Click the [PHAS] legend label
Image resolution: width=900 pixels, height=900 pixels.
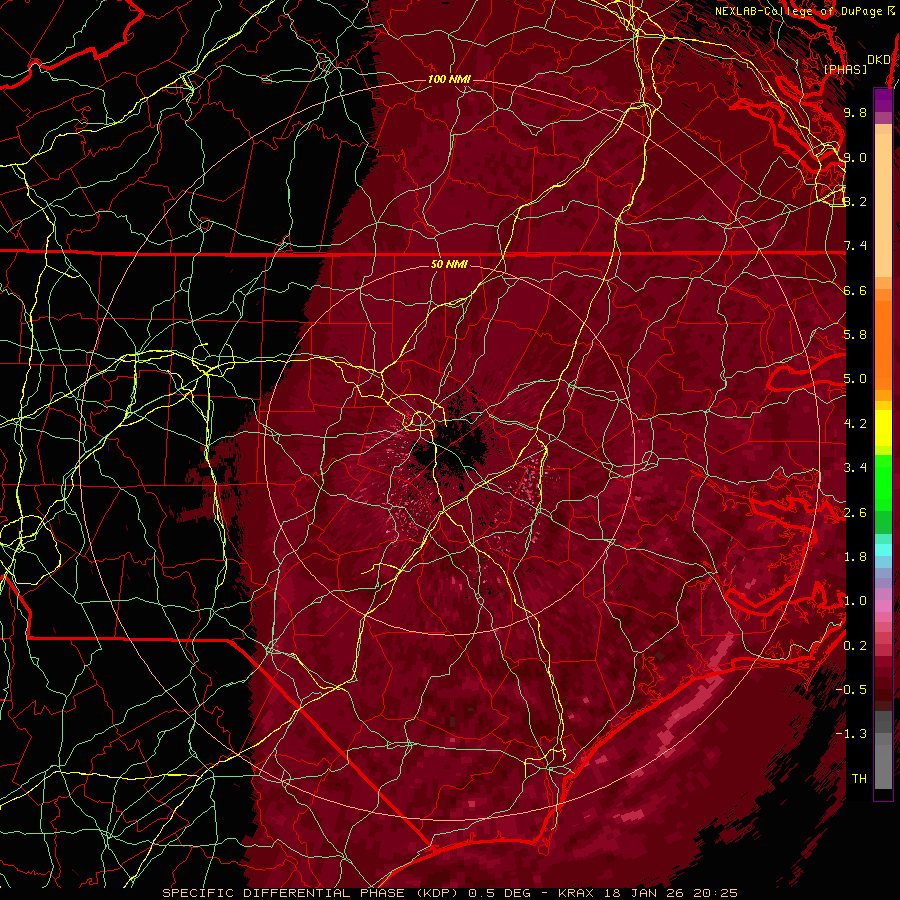click(x=845, y=69)
